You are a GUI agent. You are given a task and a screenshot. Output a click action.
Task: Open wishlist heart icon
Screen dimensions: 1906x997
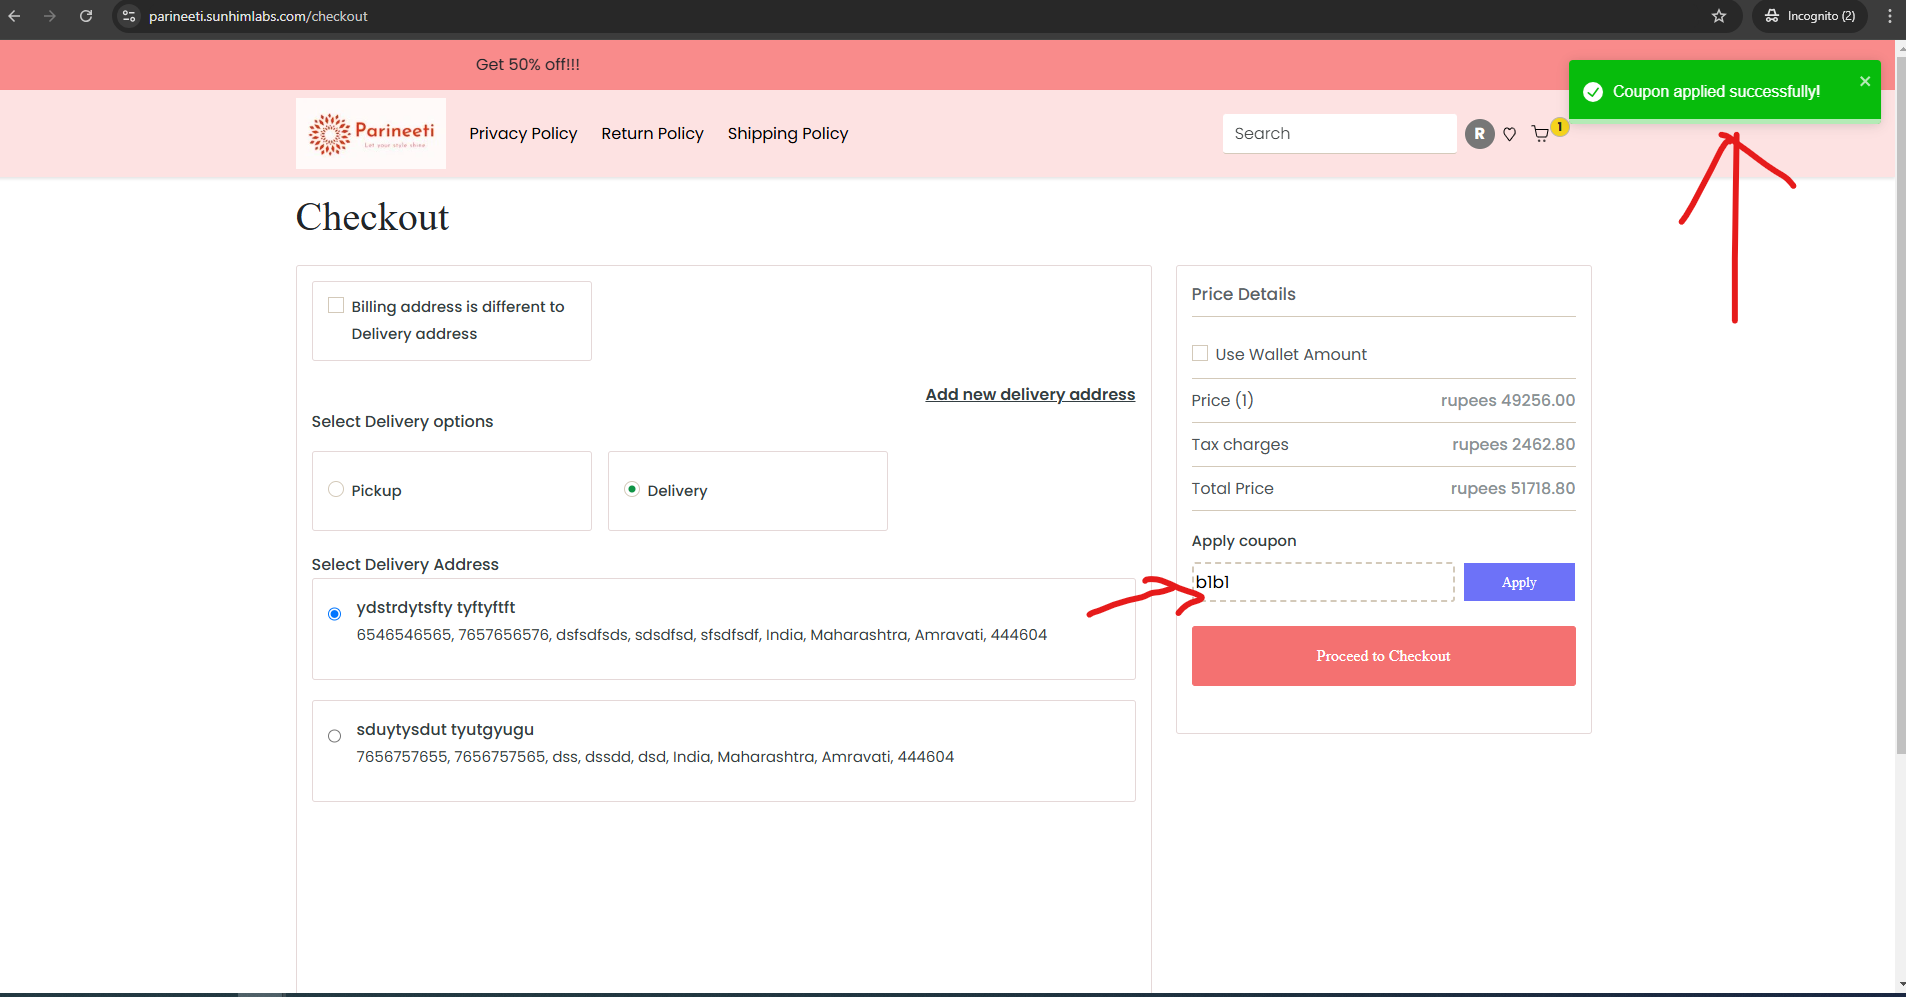tap(1510, 134)
